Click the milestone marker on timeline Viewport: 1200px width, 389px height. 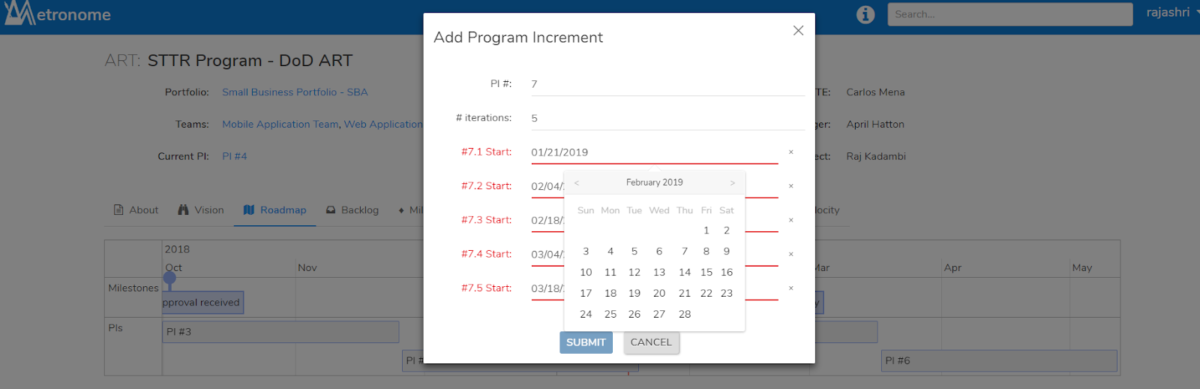click(169, 279)
